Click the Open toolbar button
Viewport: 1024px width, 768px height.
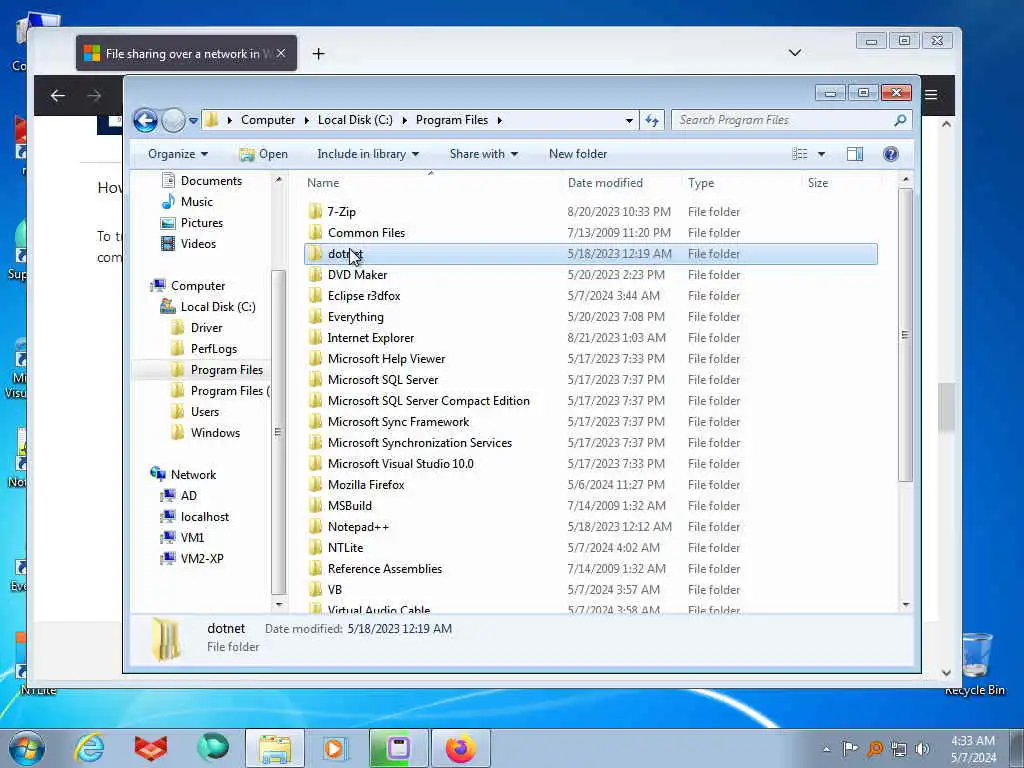[x=263, y=154]
